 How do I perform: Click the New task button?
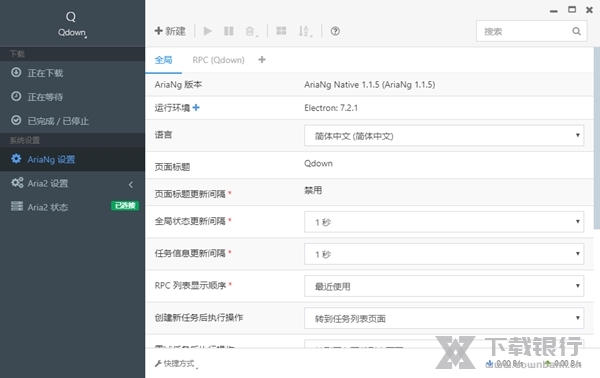(x=170, y=31)
